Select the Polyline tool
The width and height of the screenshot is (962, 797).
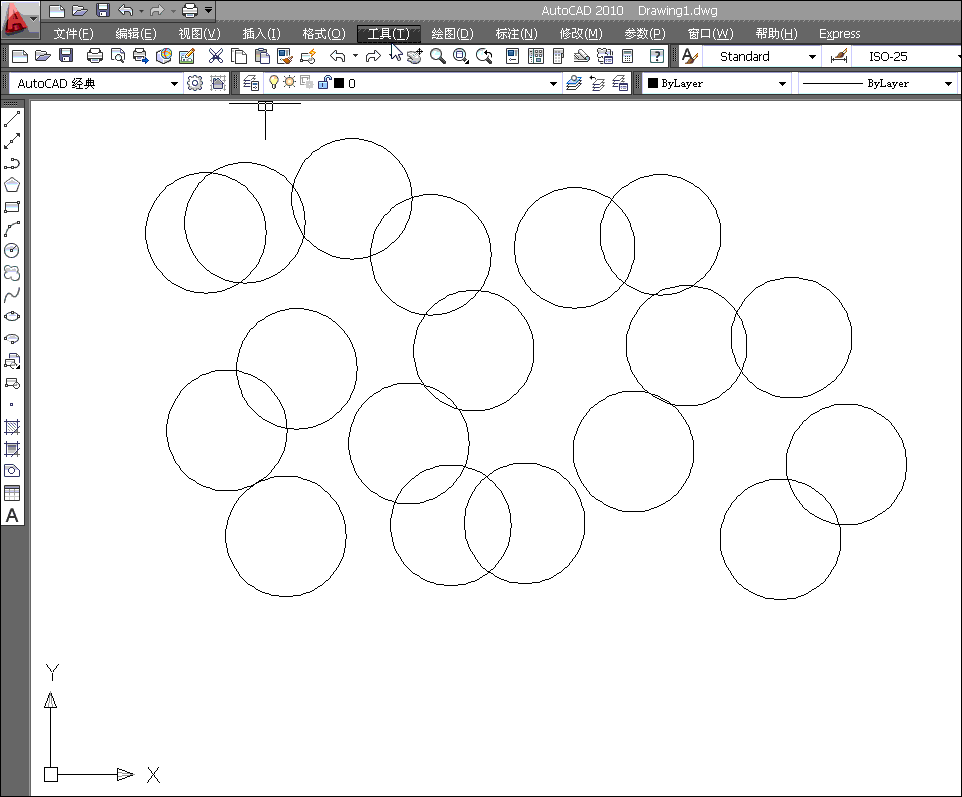[x=12, y=163]
